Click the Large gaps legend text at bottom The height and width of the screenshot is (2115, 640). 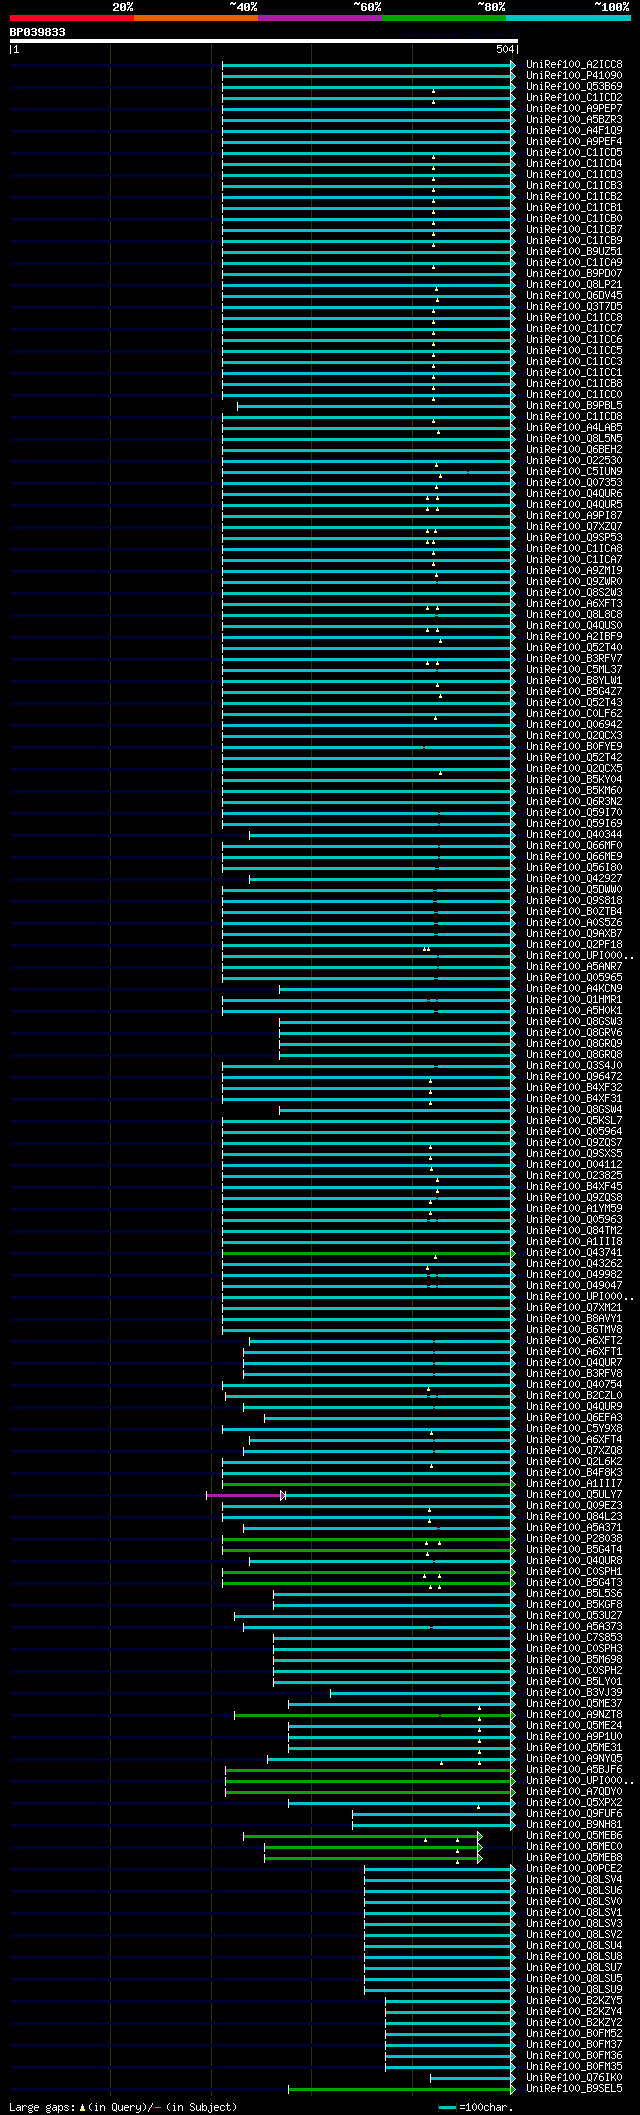123,2107
